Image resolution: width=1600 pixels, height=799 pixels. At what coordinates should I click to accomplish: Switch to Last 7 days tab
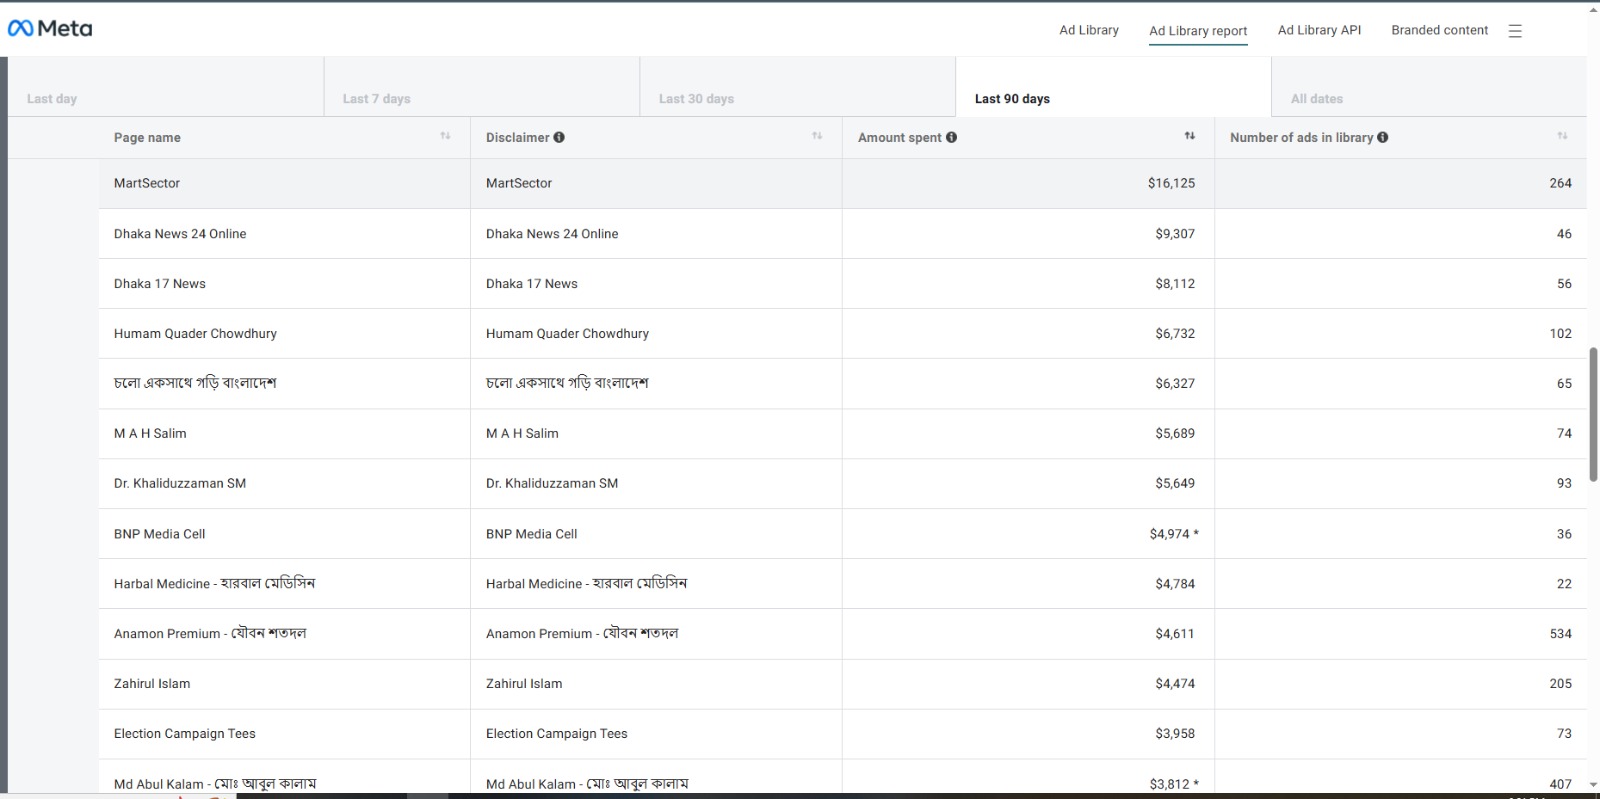pos(482,87)
